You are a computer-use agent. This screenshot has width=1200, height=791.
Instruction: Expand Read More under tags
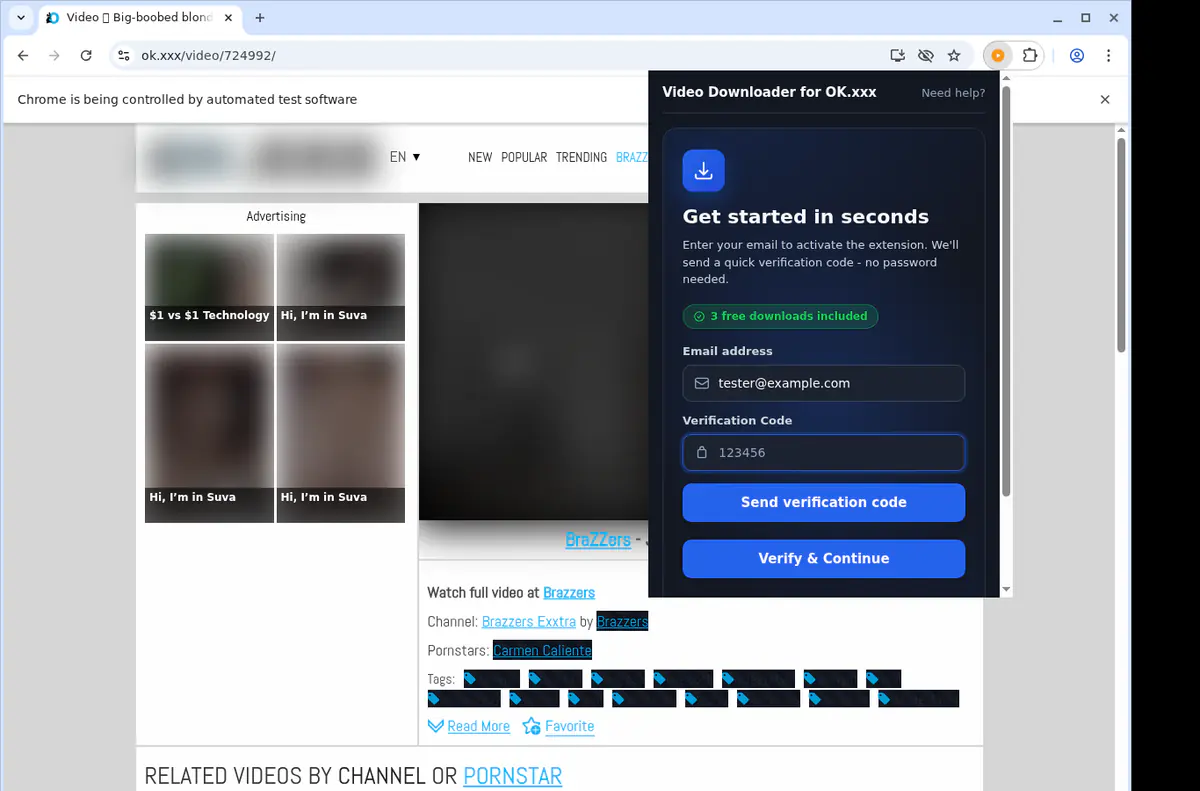pos(479,726)
